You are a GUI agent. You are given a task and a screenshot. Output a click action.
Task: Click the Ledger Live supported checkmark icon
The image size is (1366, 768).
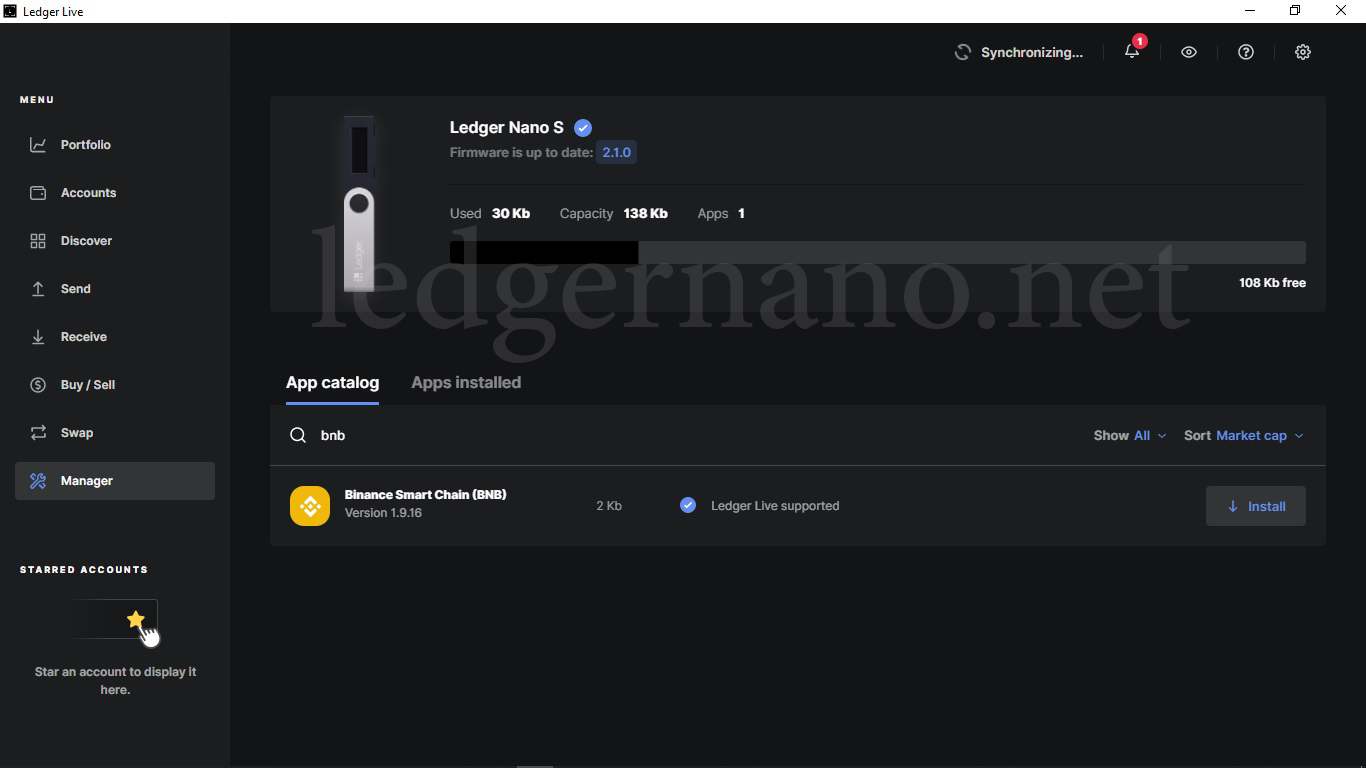tap(688, 506)
